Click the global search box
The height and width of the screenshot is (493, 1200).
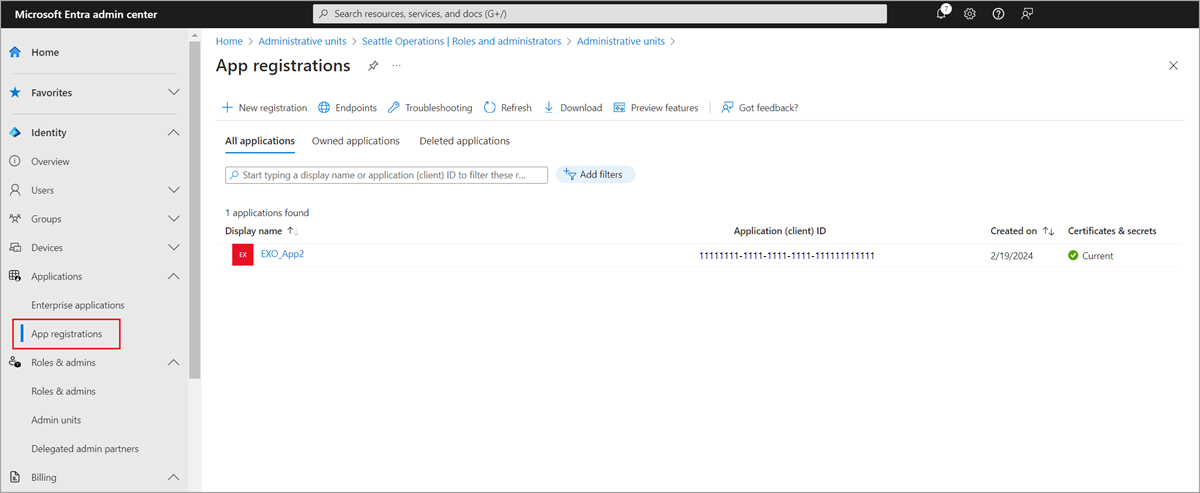600,14
